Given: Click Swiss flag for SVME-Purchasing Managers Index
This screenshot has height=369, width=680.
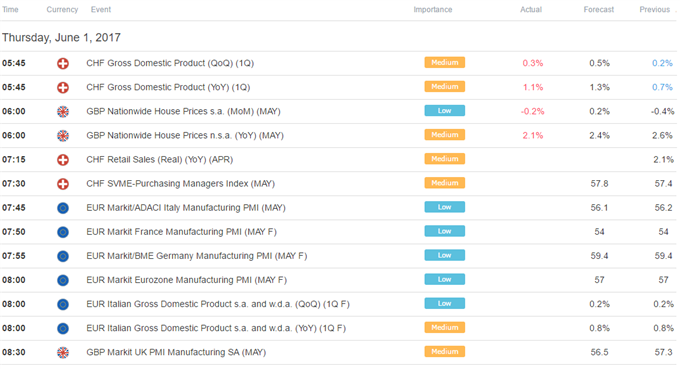Looking at the screenshot, I should tap(63, 184).
